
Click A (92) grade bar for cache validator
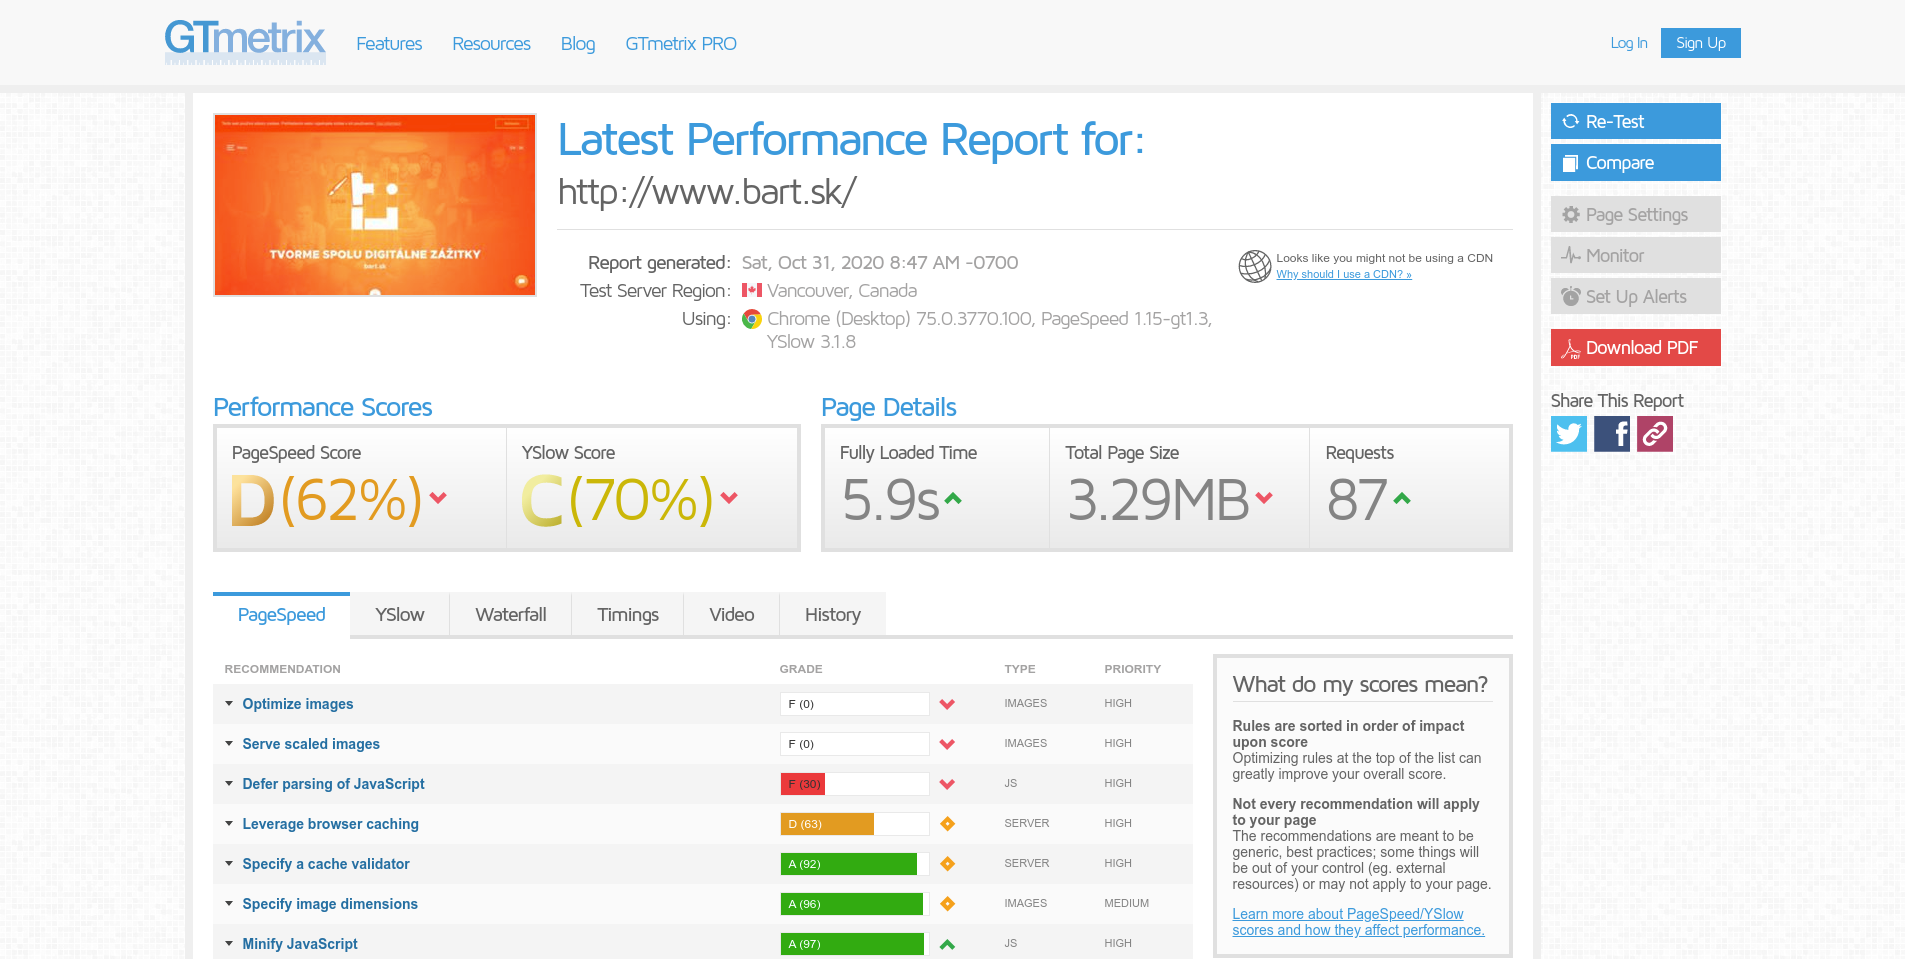(855, 864)
